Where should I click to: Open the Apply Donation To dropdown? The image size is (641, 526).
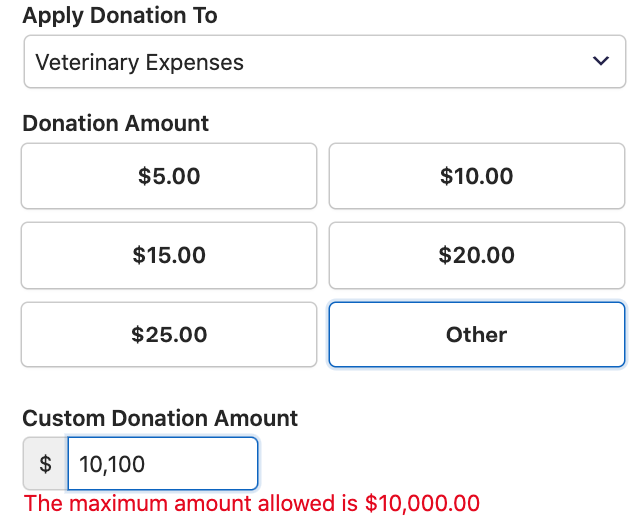[325, 62]
